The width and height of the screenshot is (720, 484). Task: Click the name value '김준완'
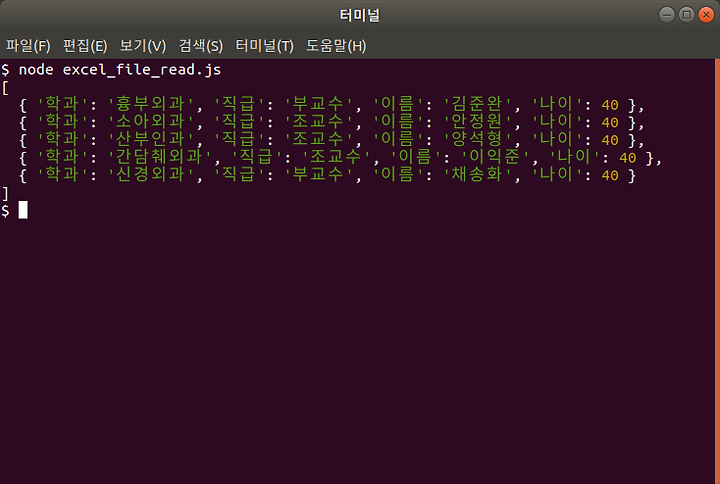click(x=477, y=104)
